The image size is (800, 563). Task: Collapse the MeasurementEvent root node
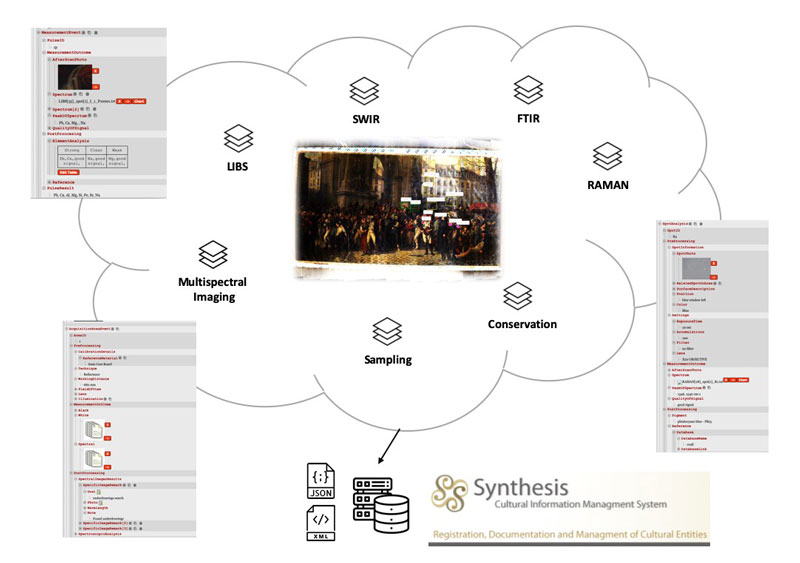point(38,32)
